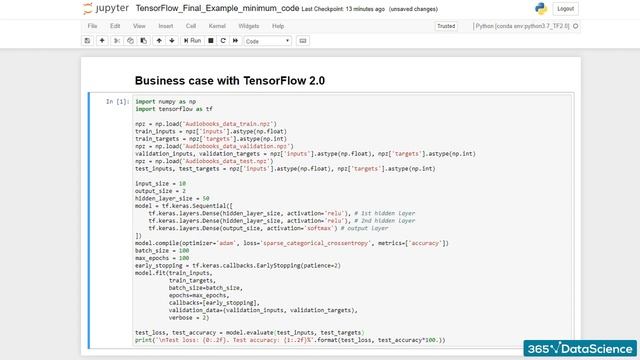Move the selected cell up
The image size is (640, 360).
(159, 41)
